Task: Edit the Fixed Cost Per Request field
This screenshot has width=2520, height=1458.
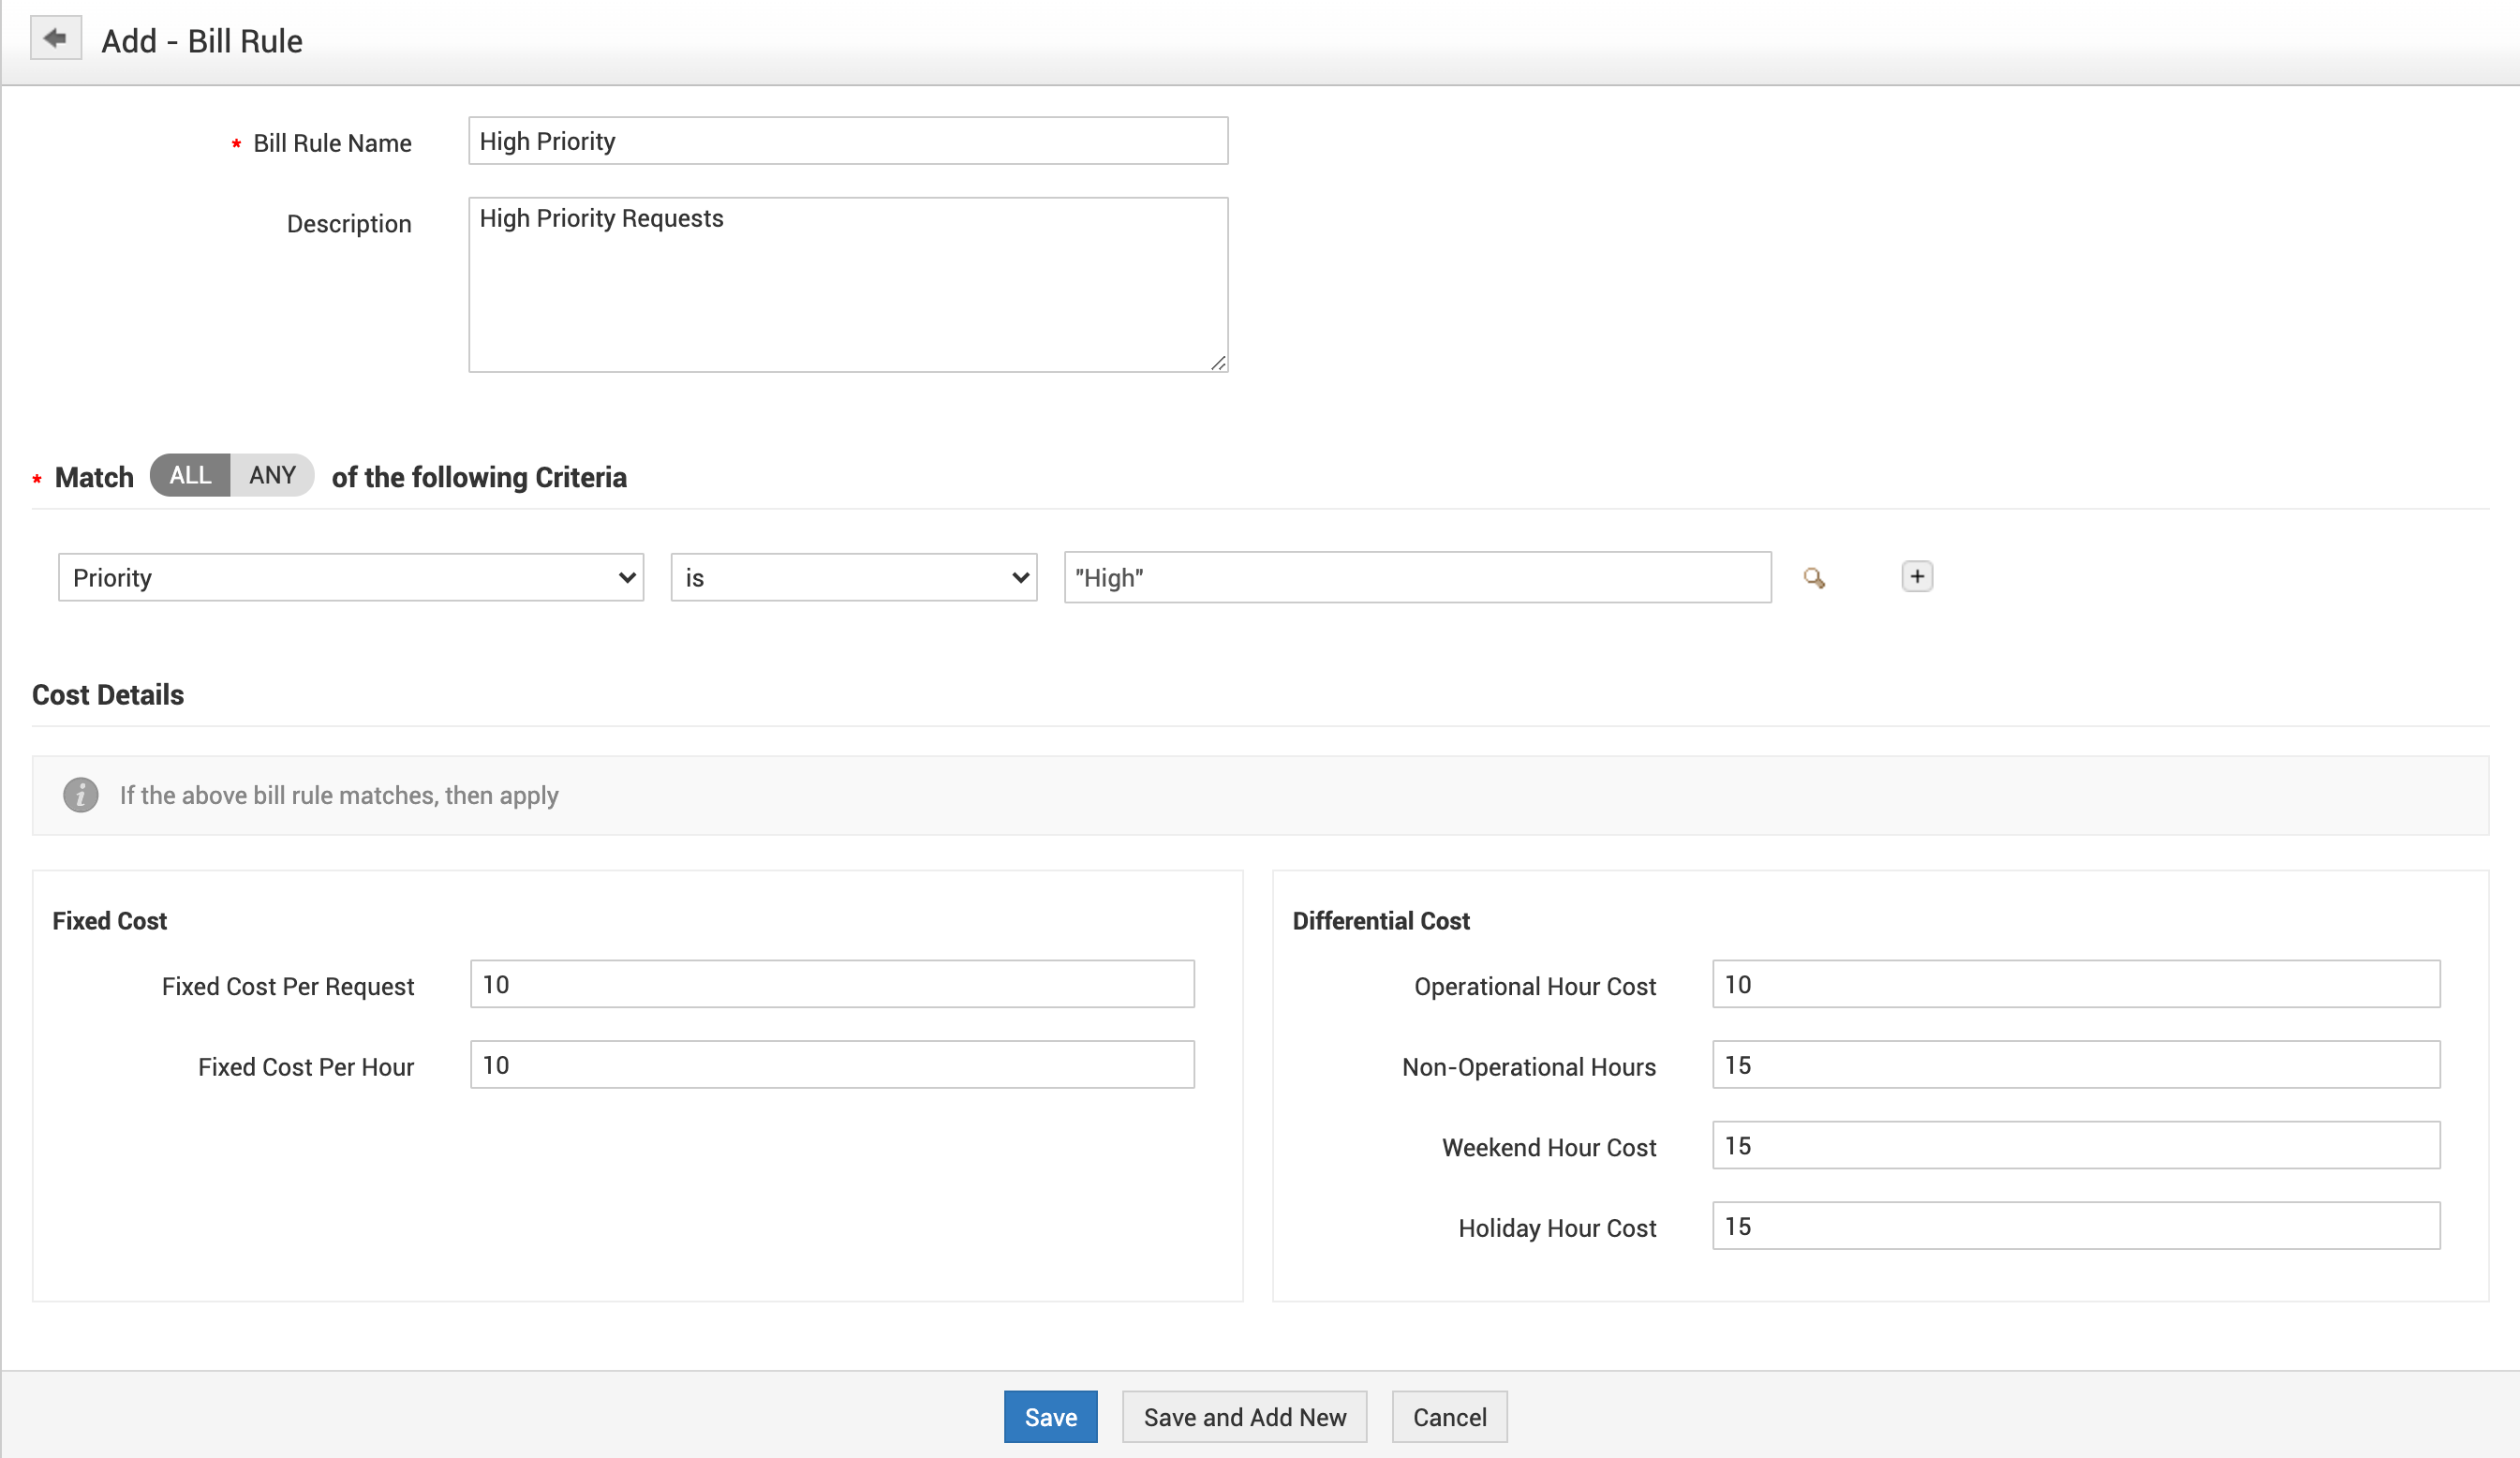Action: pyautogui.click(x=831, y=984)
